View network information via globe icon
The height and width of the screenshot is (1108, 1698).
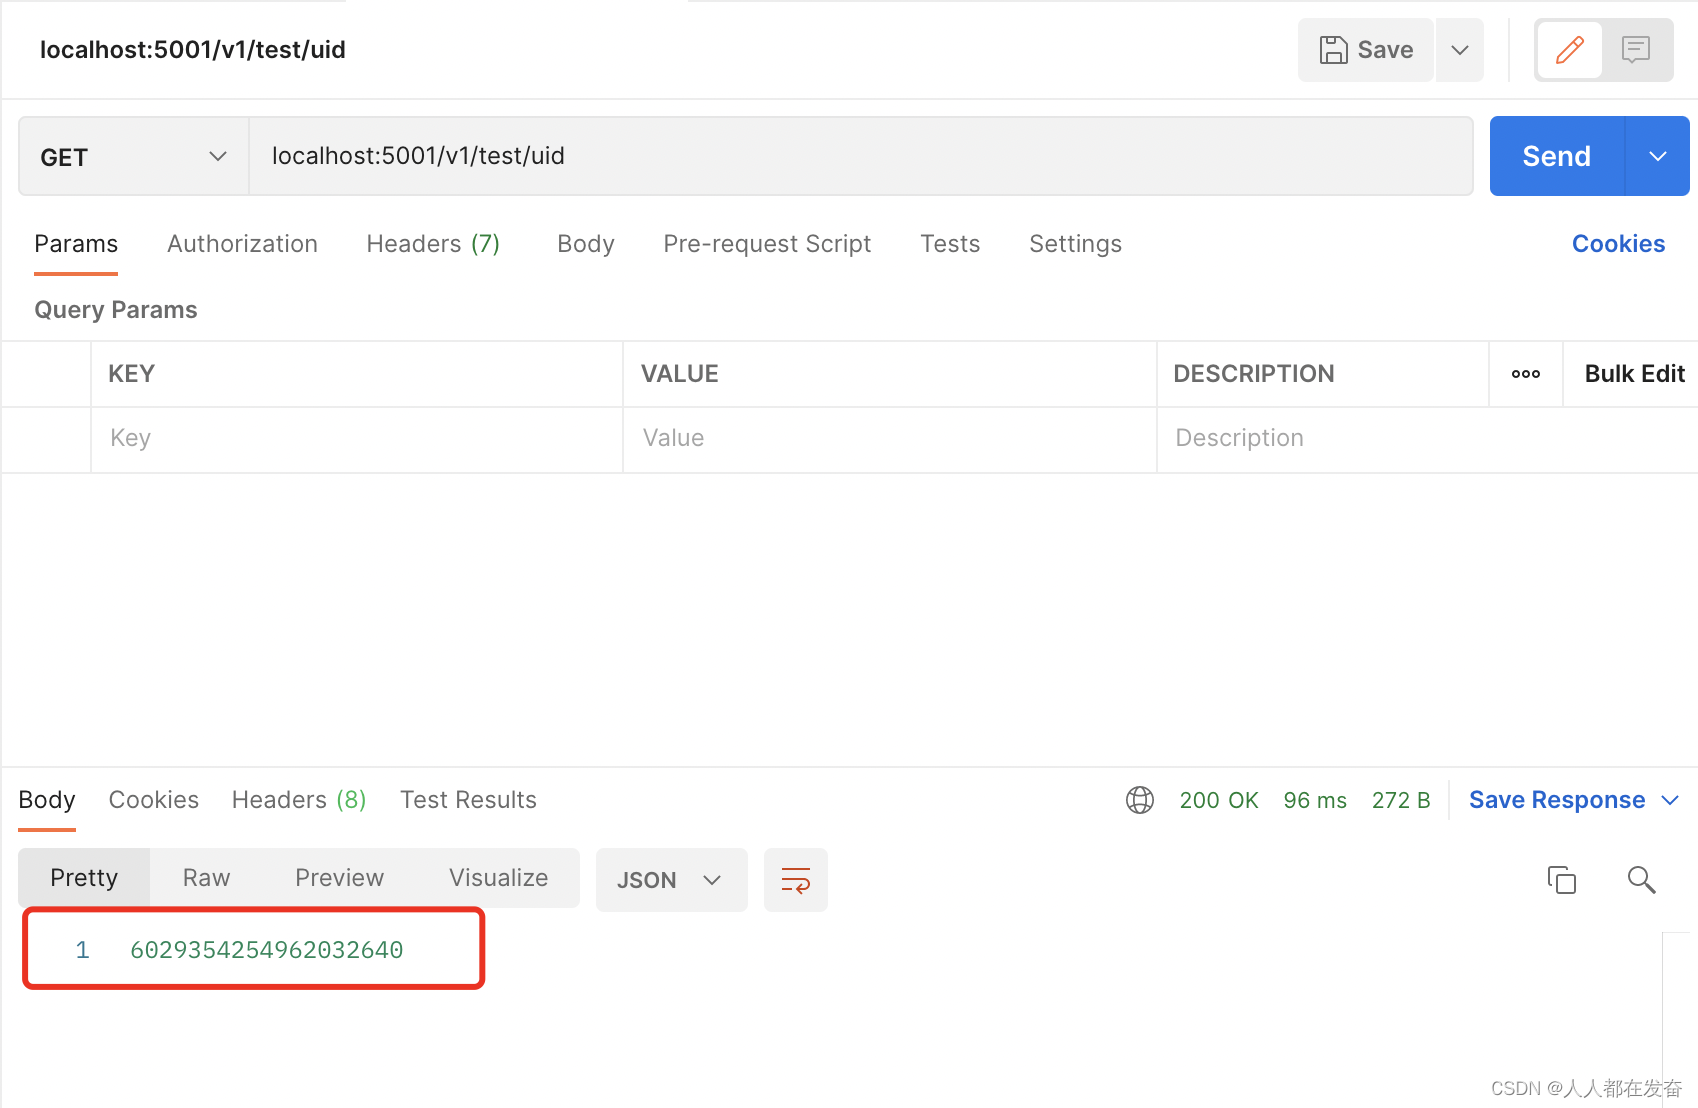coord(1139,800)
